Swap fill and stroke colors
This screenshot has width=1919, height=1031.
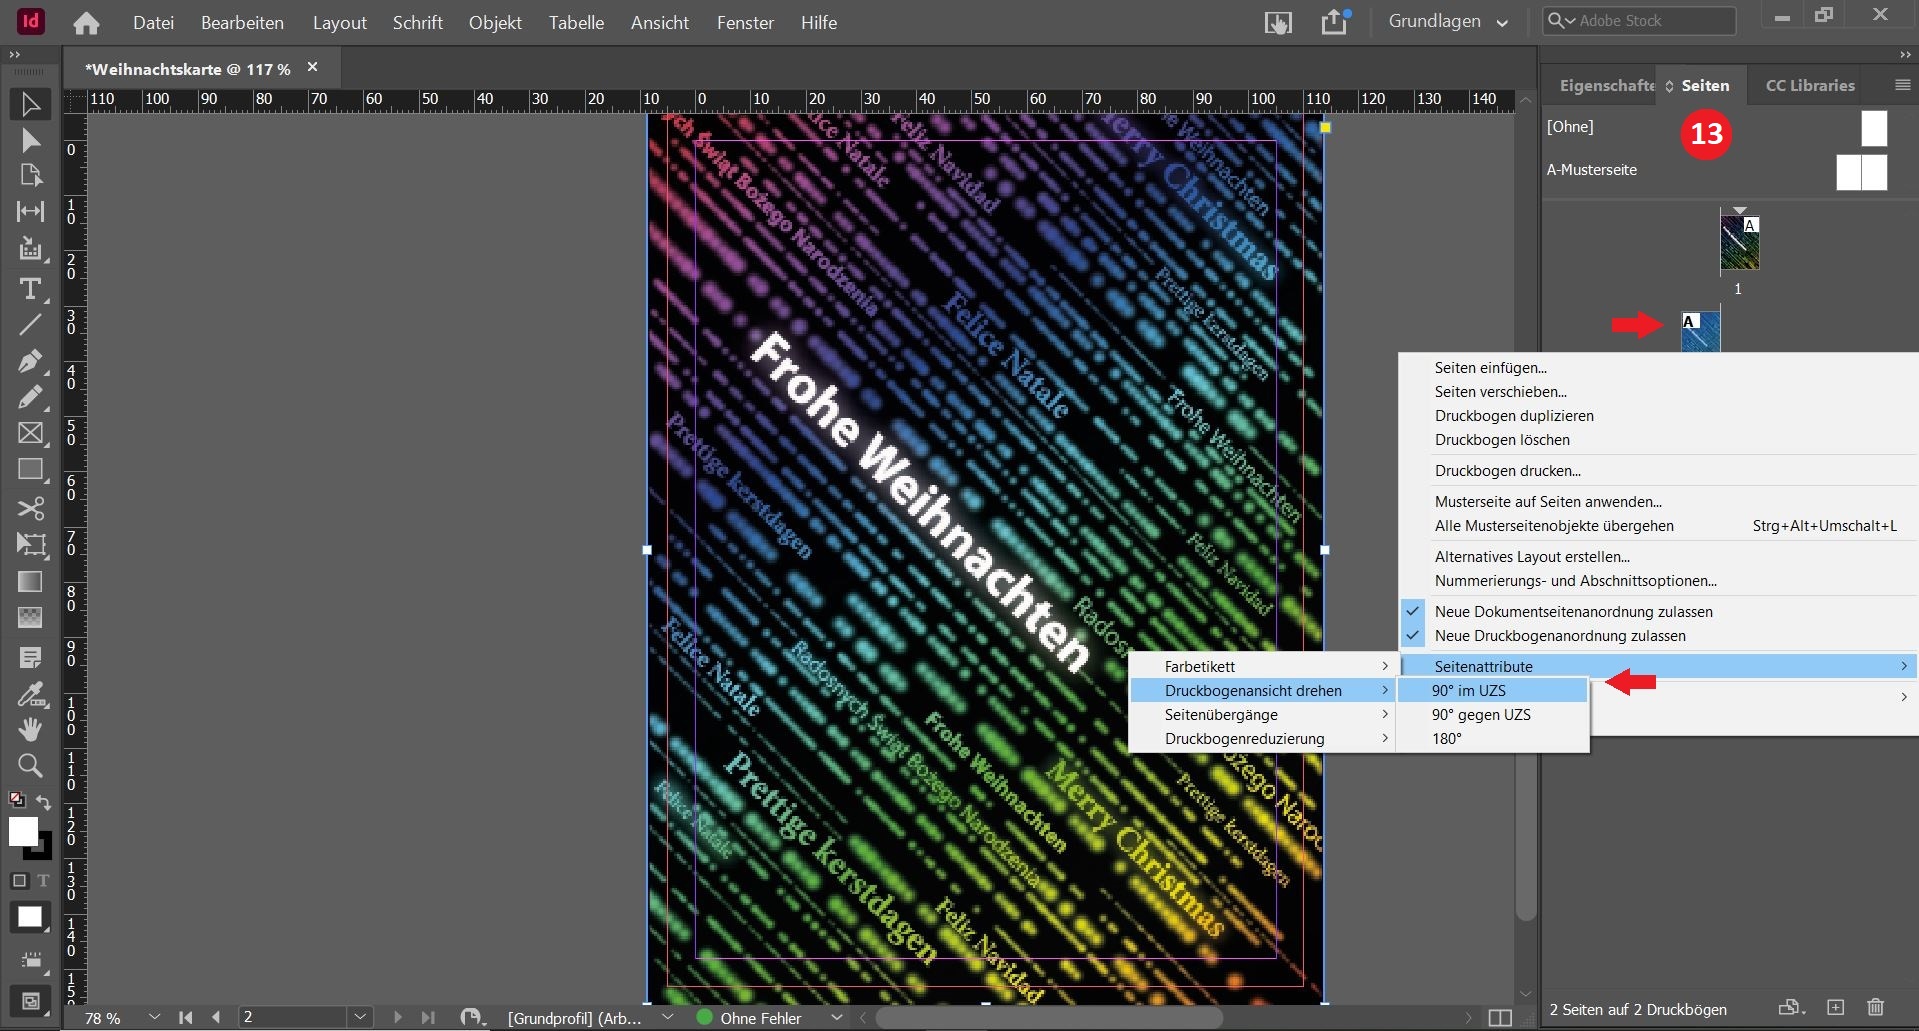click(44, 802)
